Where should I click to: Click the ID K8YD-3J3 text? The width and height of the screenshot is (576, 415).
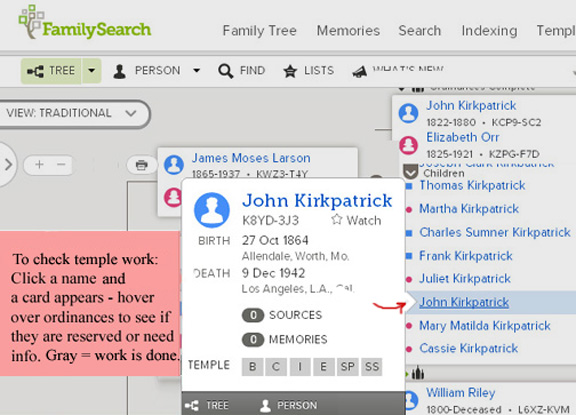[x=270, y=221]
